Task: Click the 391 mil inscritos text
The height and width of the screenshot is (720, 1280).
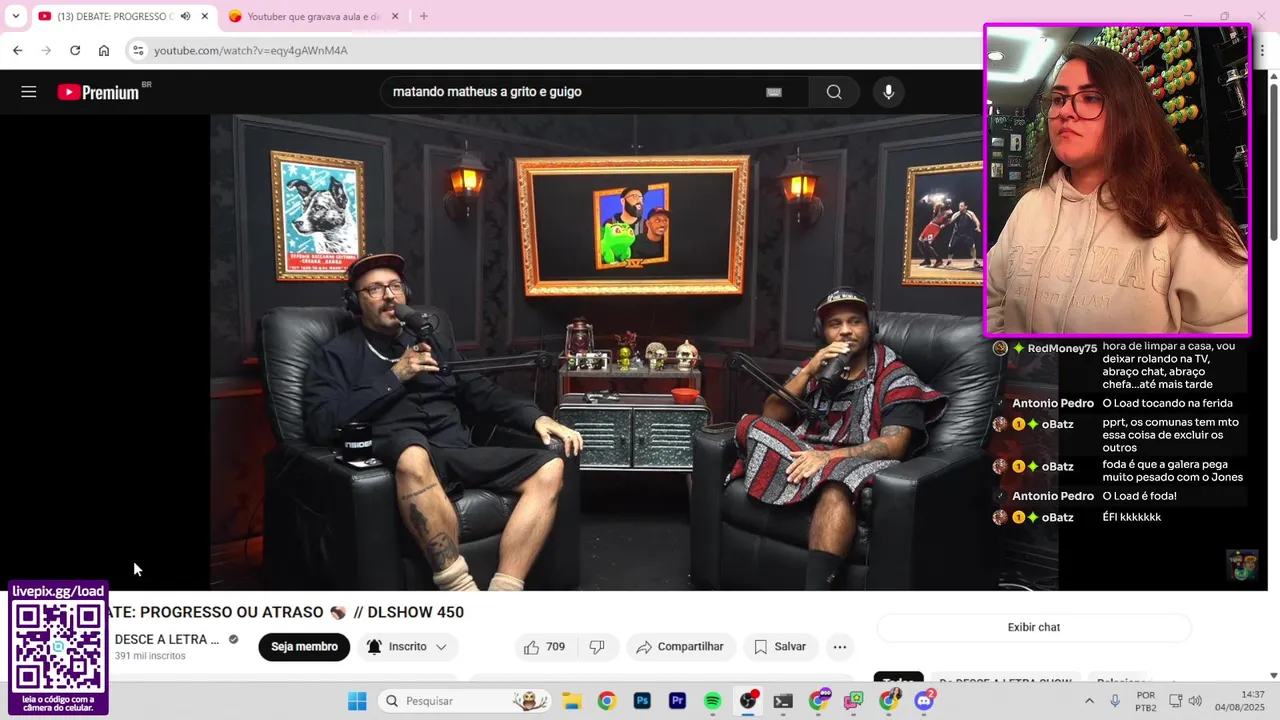Action: point(150,656)
